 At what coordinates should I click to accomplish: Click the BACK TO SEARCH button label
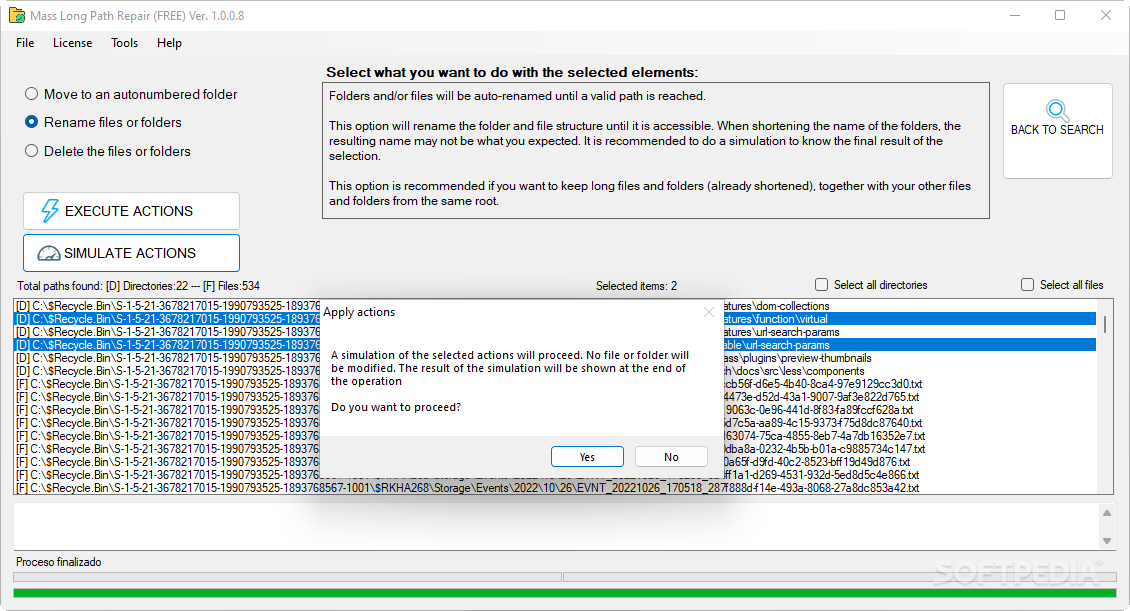(x=1057, y=130)
